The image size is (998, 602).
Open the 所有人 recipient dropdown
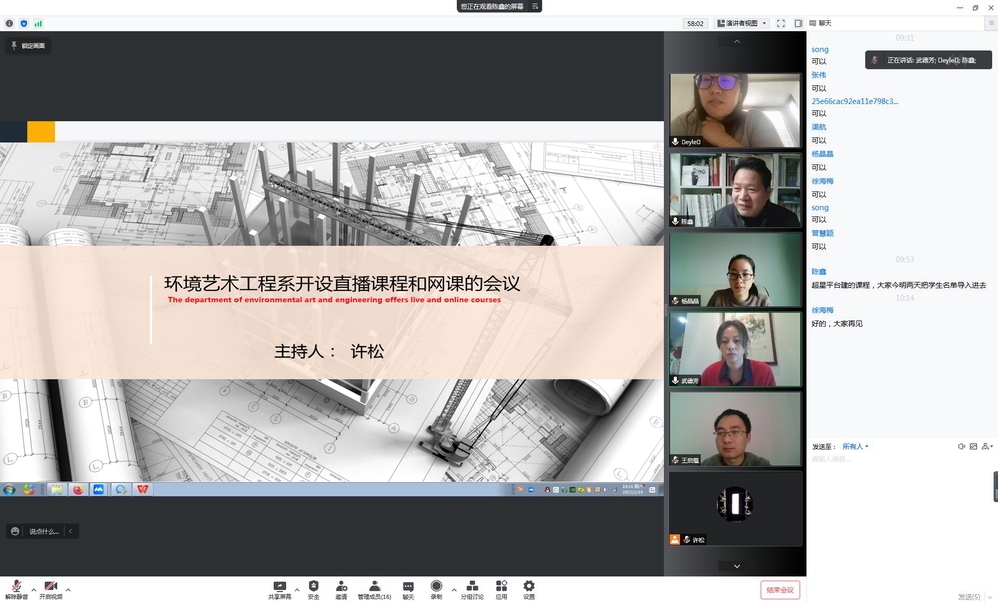coord(855,446)
